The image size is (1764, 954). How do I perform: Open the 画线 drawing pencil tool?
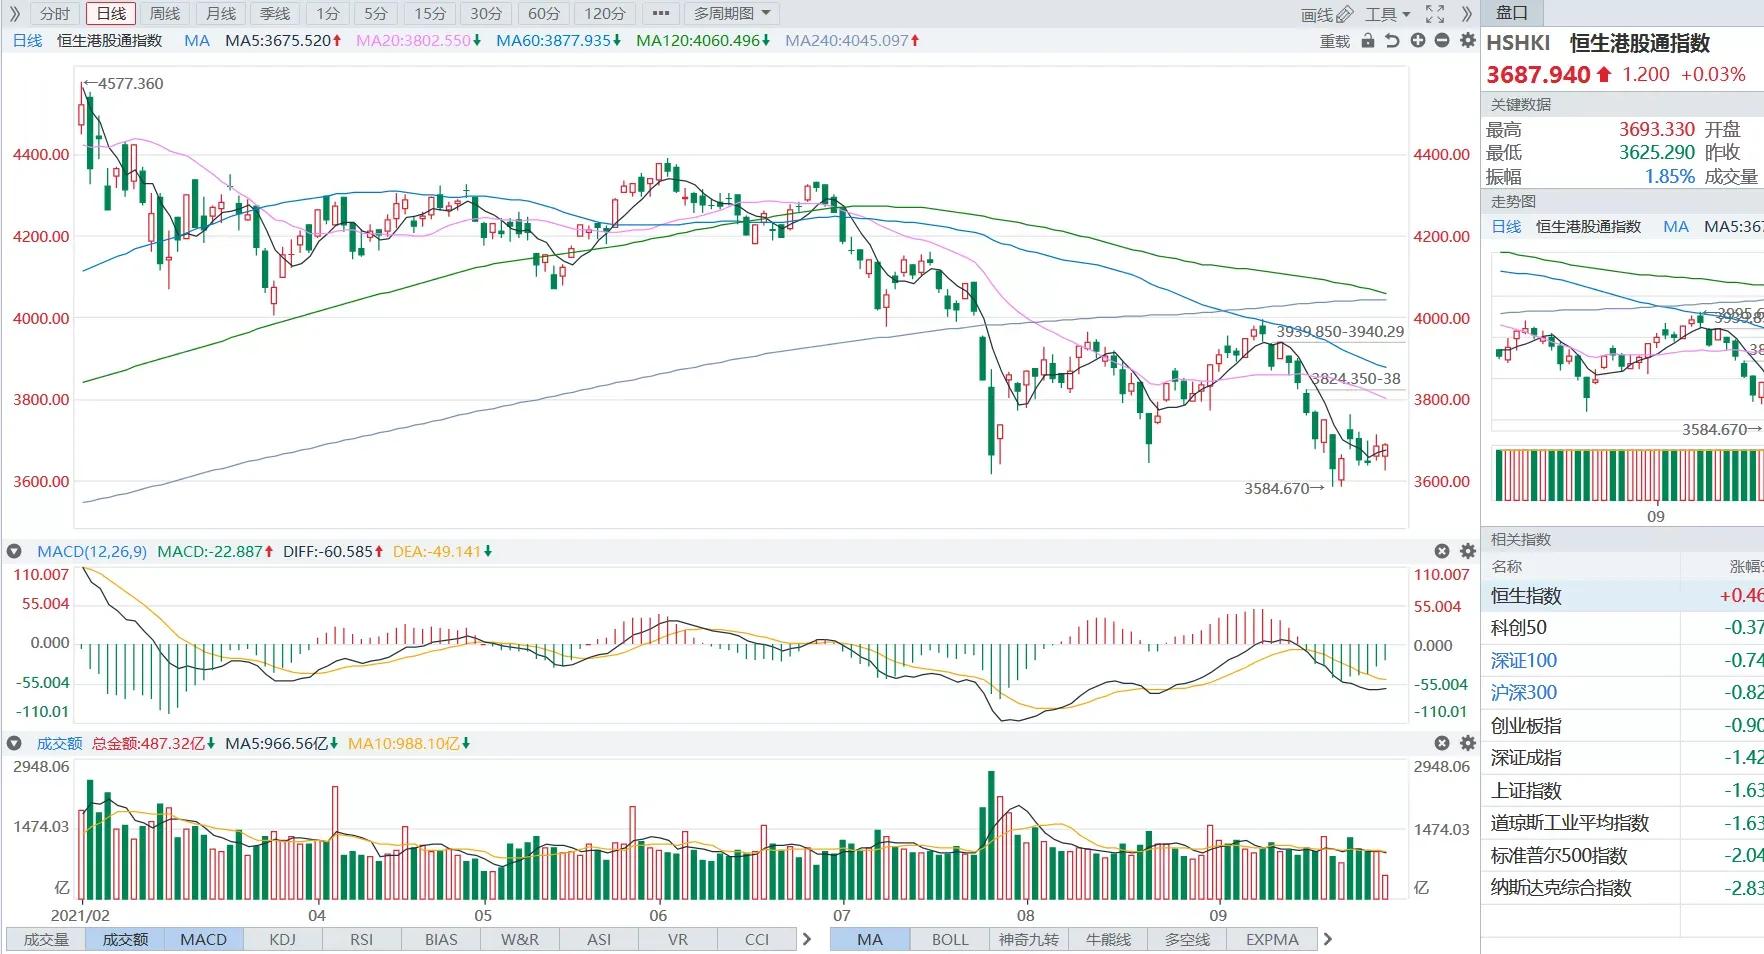coord(1327,14)
